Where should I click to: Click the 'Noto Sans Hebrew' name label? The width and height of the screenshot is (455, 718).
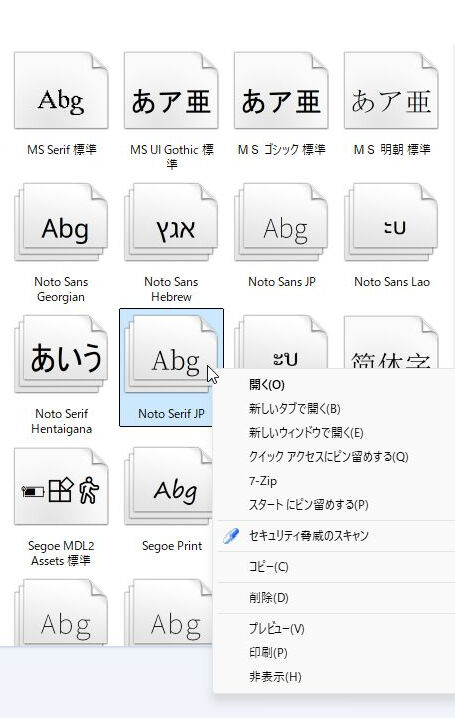[171, 289]
